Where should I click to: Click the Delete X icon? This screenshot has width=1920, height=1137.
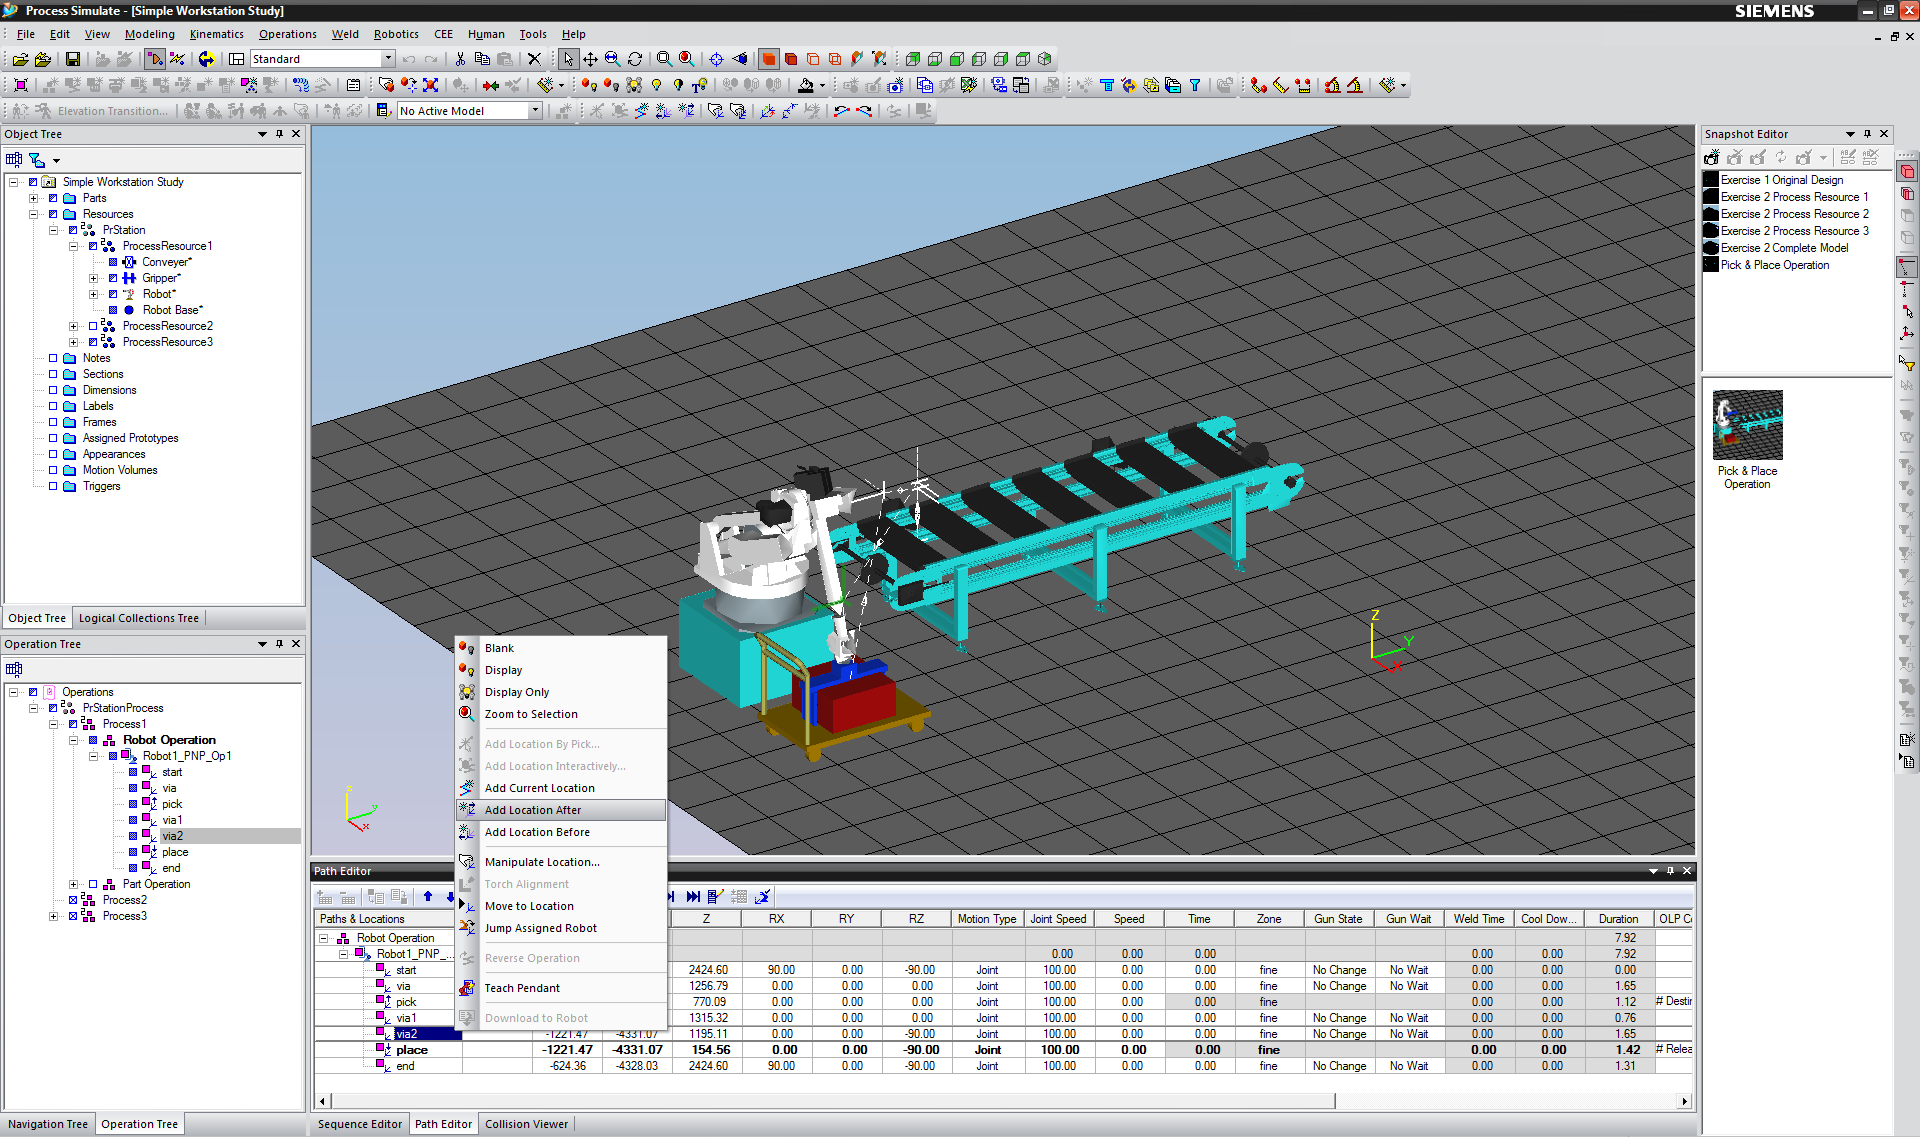pos(534,59)
